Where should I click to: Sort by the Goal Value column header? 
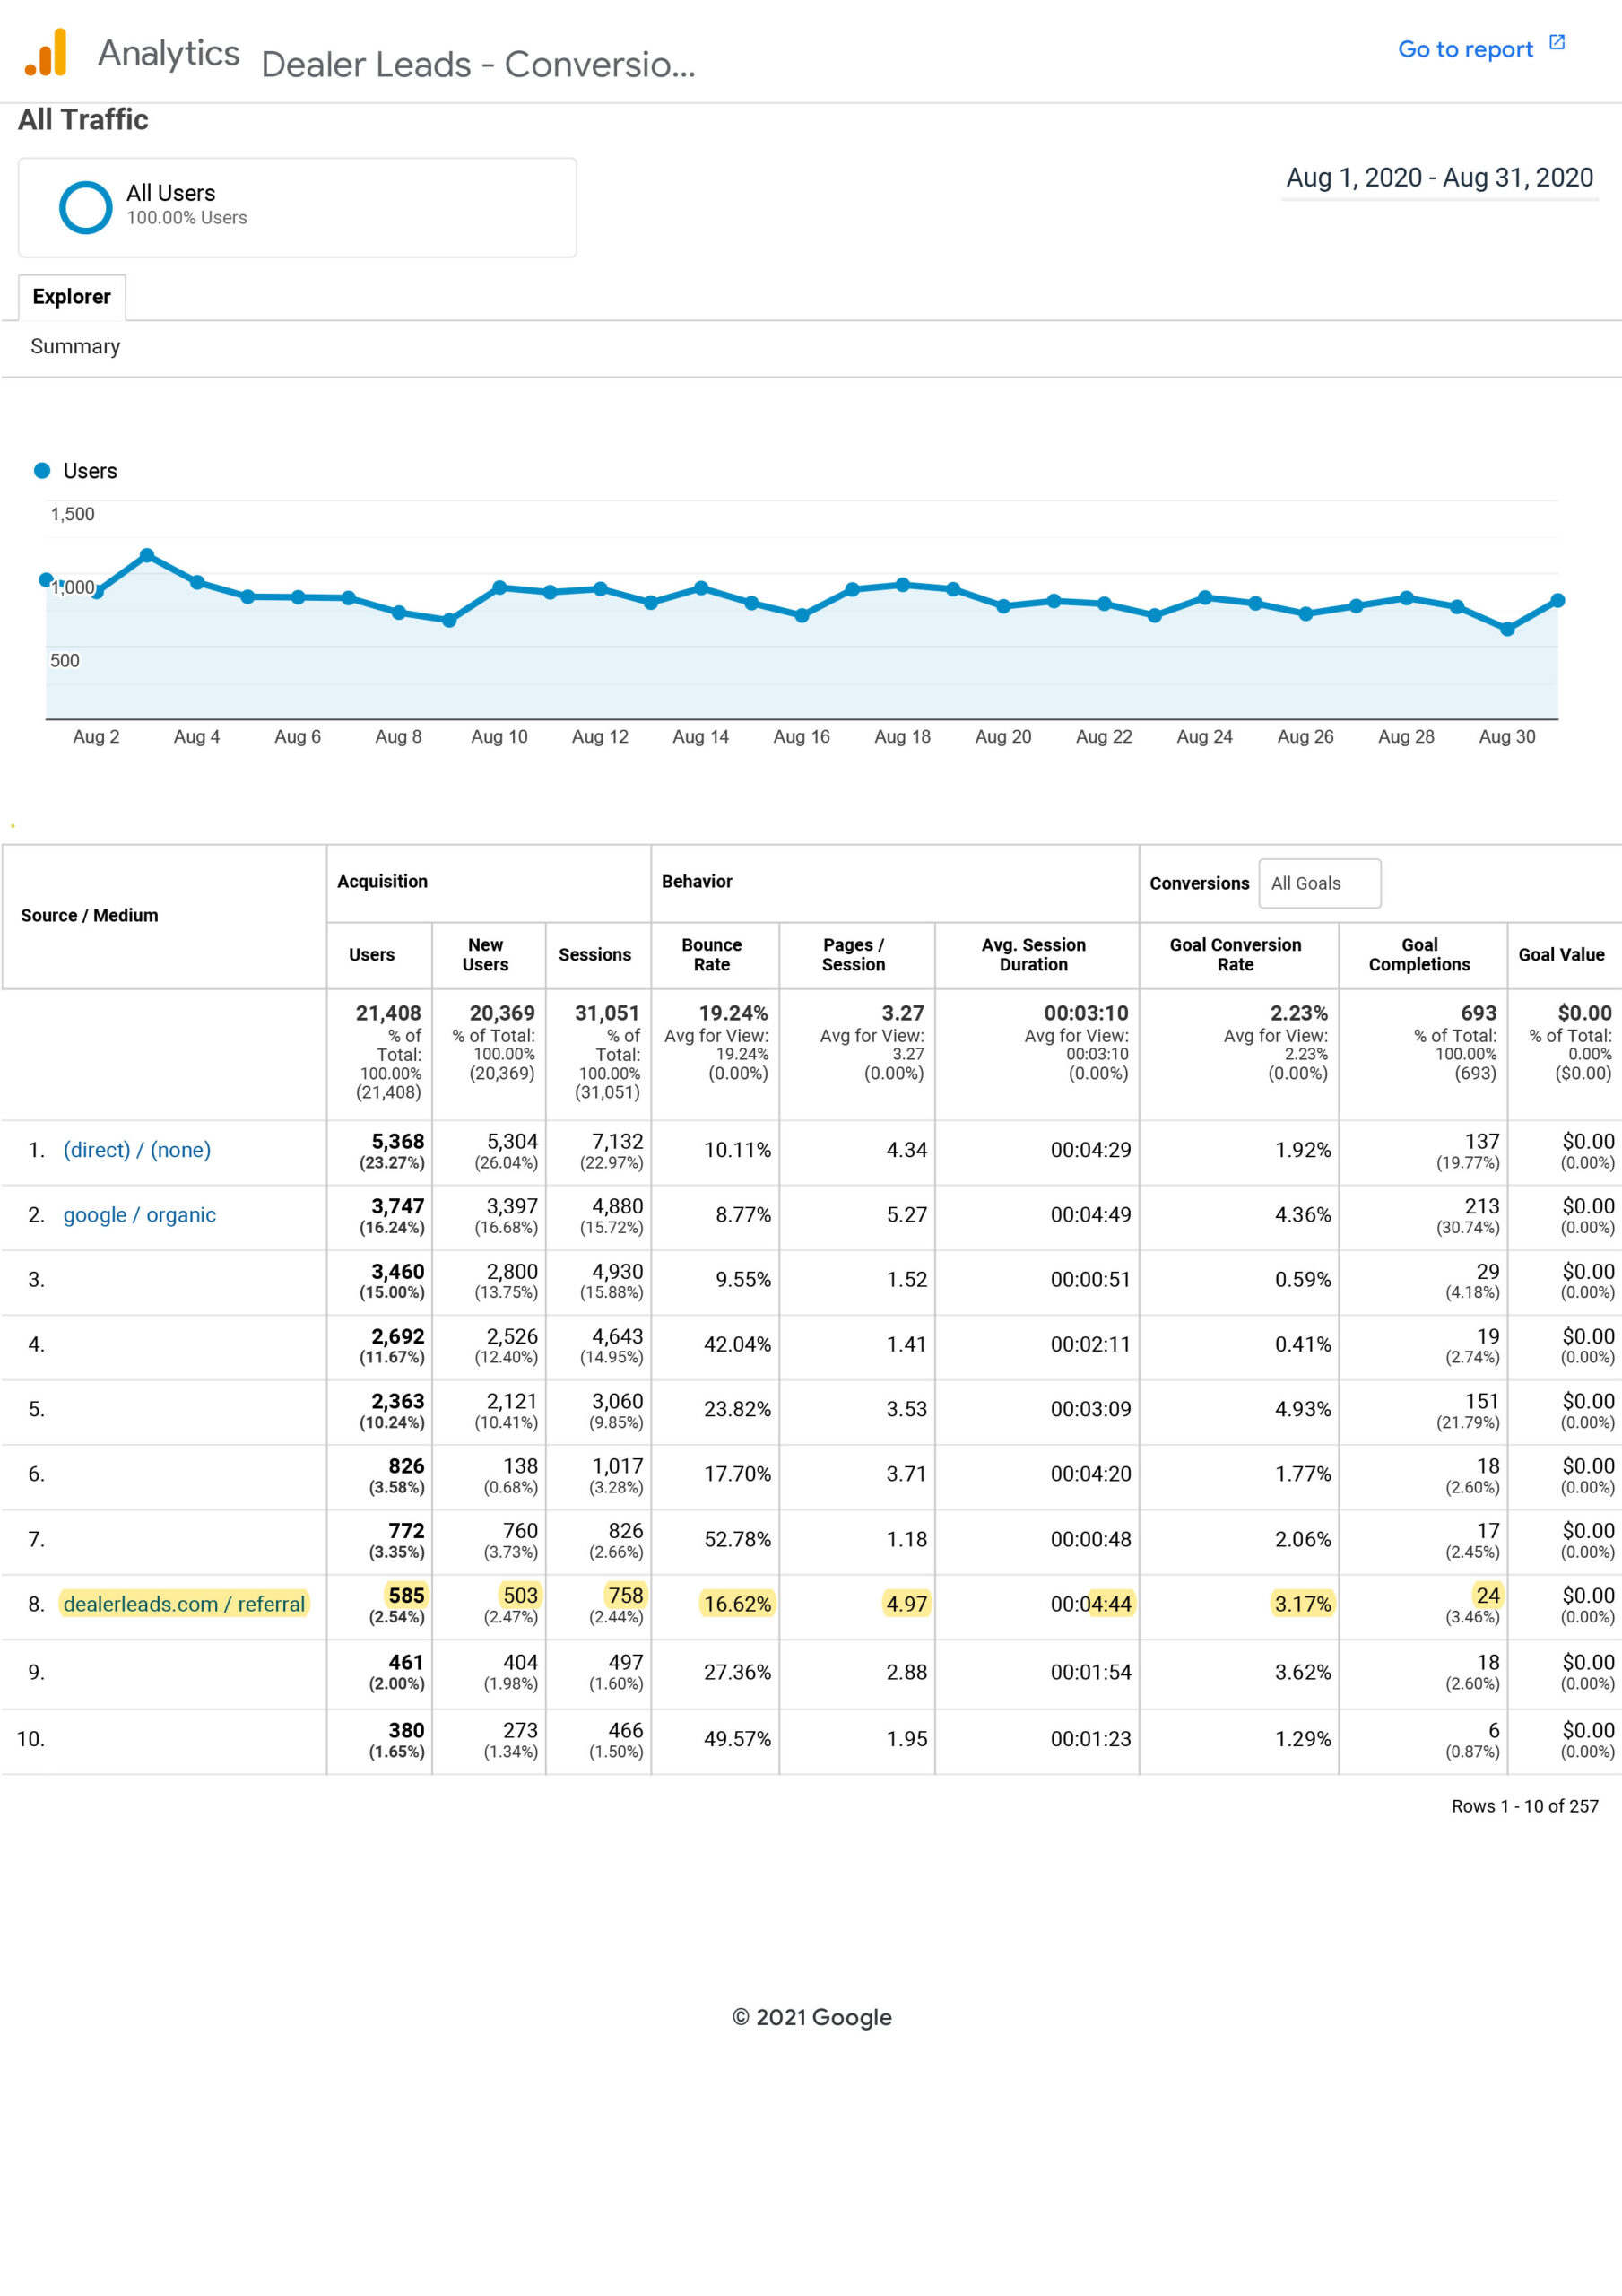(x=1562, y=955)
